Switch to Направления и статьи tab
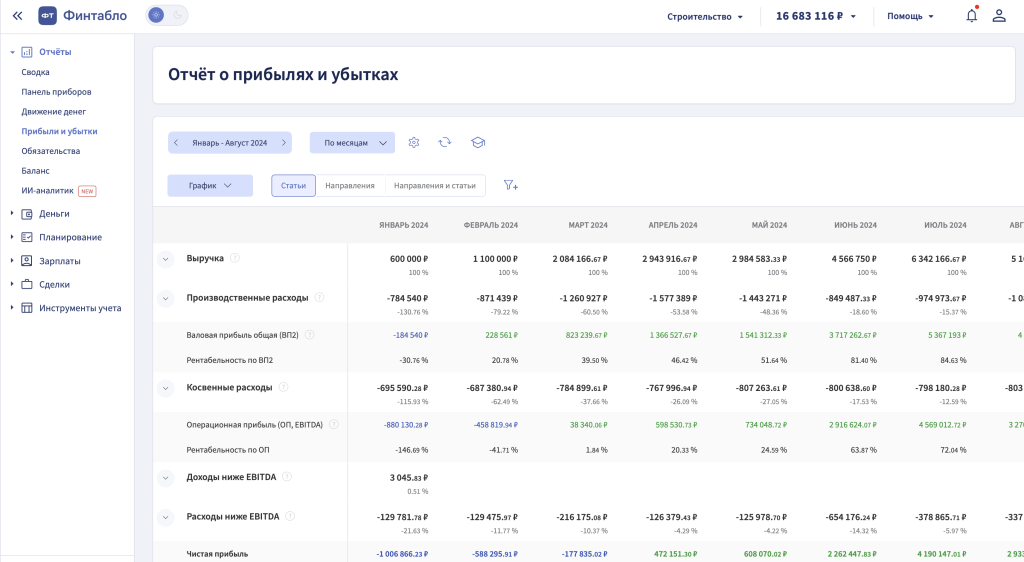The width and height of the screenshot is (1024, 562). (435, 185)
